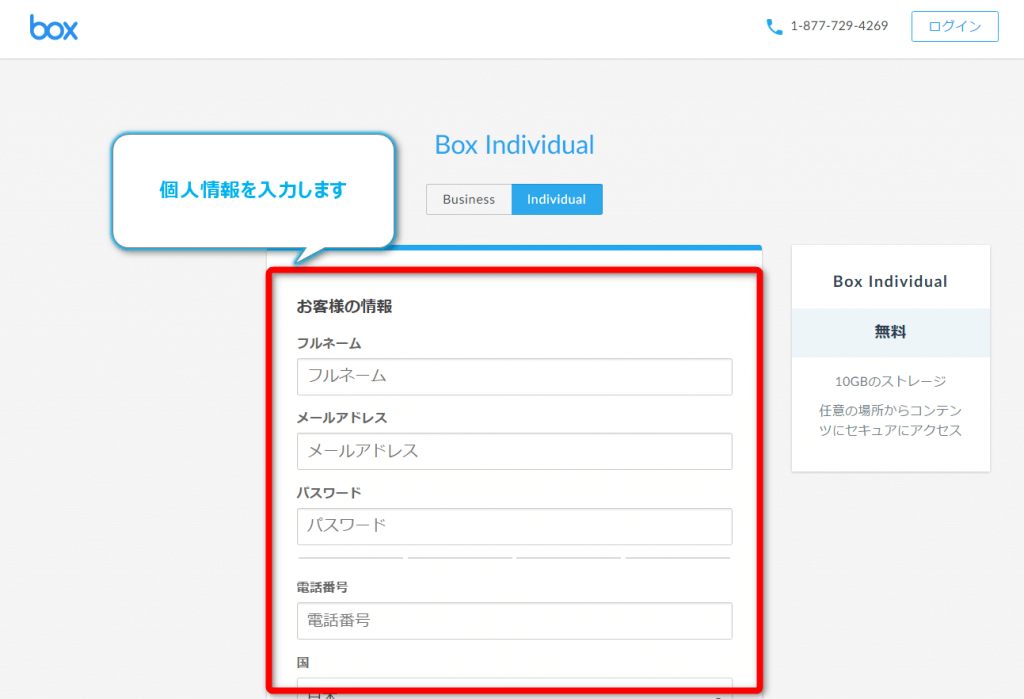Click the 個人情報を入力します callout bubble
The width and height of the screenshot is (1024, 699).
(253, 190)
